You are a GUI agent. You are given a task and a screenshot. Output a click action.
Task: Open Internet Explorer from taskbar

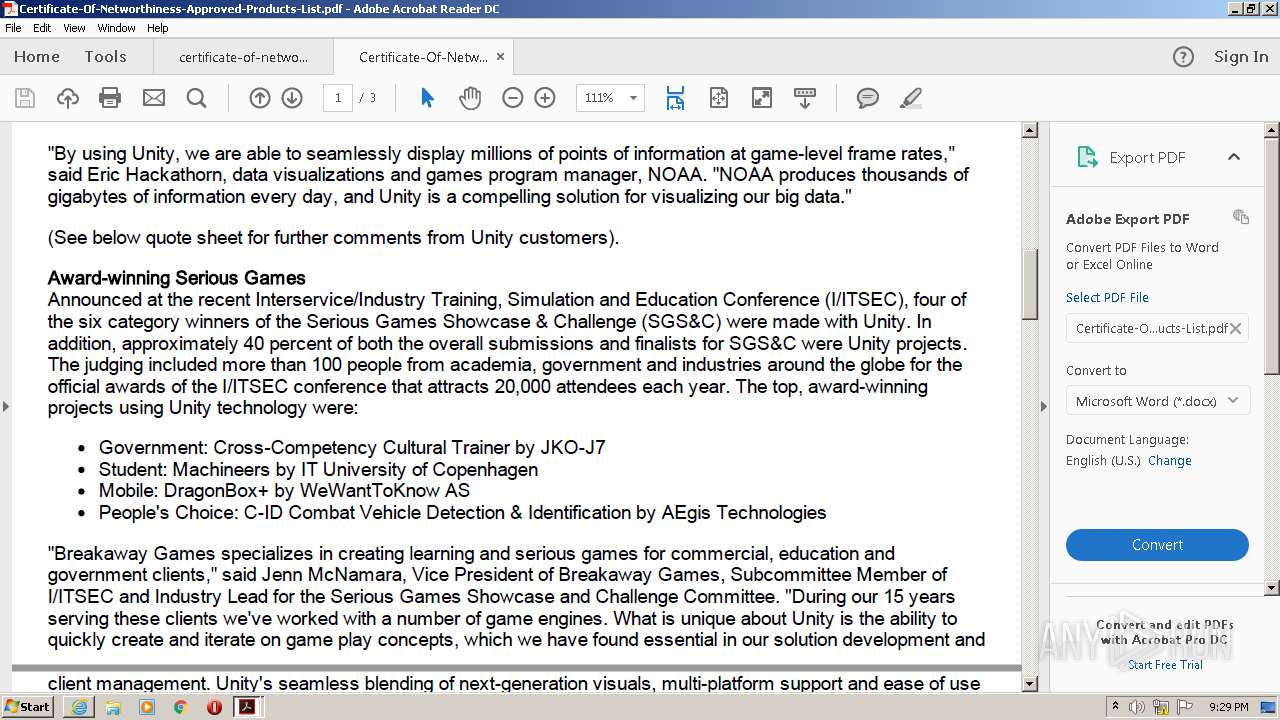click(x=79, y=707)
